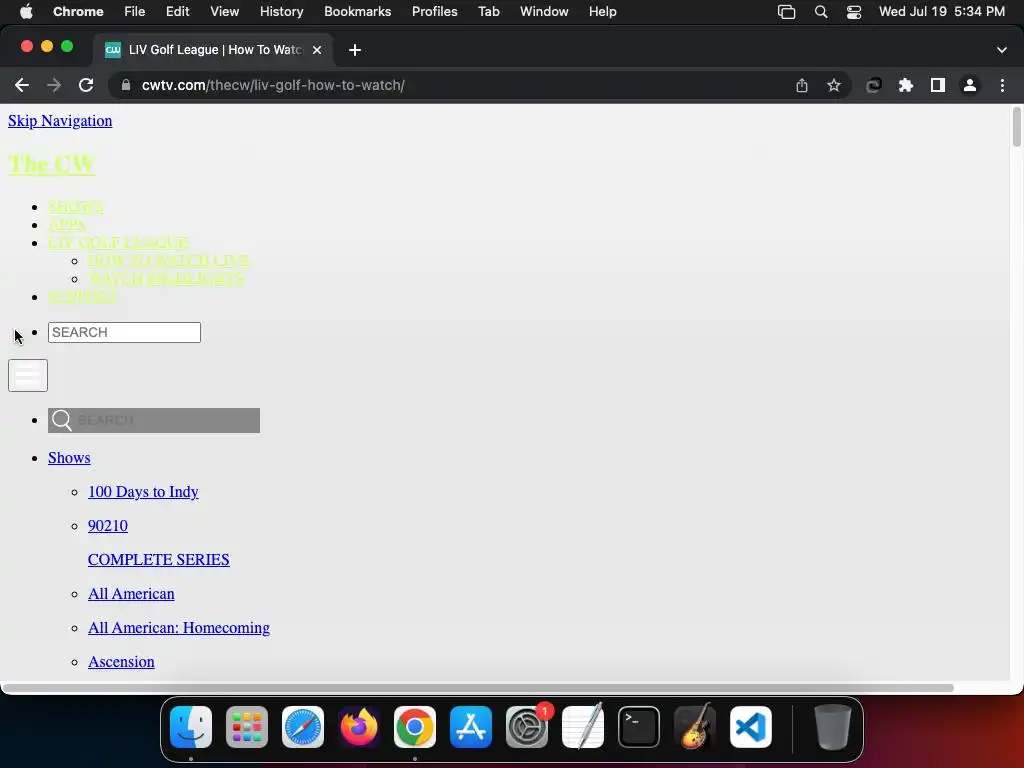The image size is (1024, 768).
Task: Open the SUPPORT nav link
Action: click(x=82, y=296)
